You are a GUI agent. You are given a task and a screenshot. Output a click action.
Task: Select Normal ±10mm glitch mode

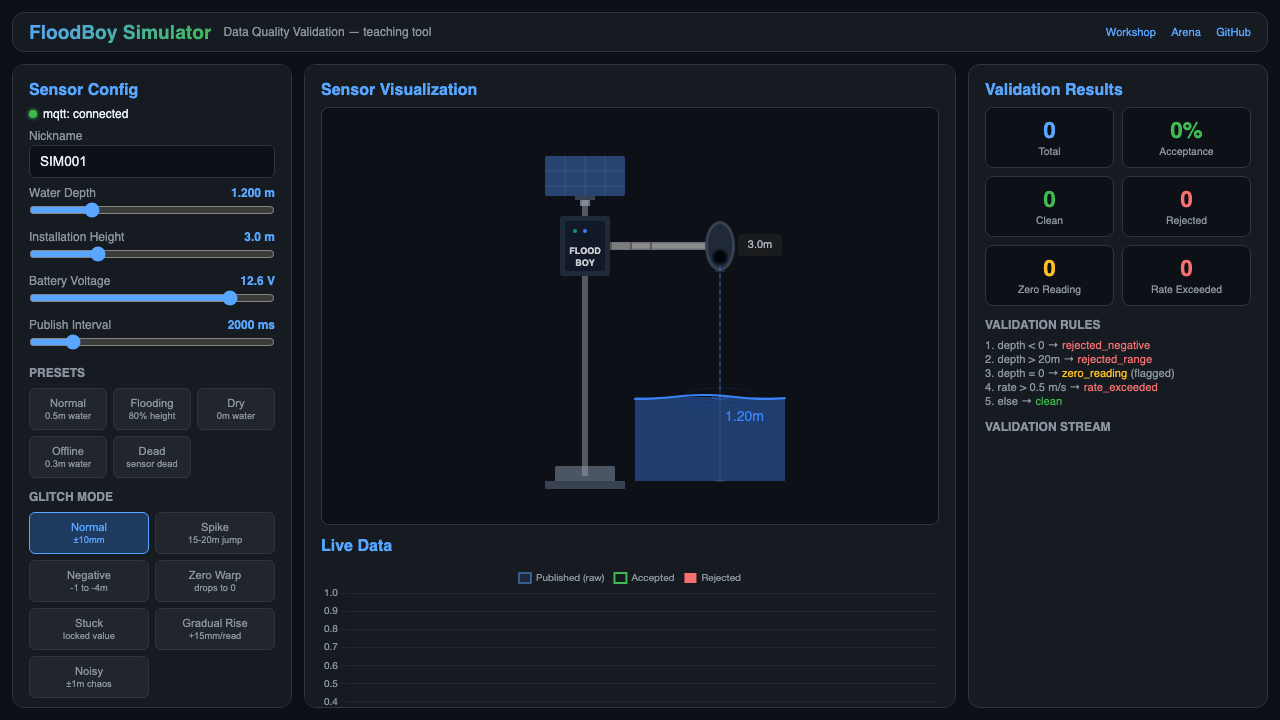coord(89,533)
